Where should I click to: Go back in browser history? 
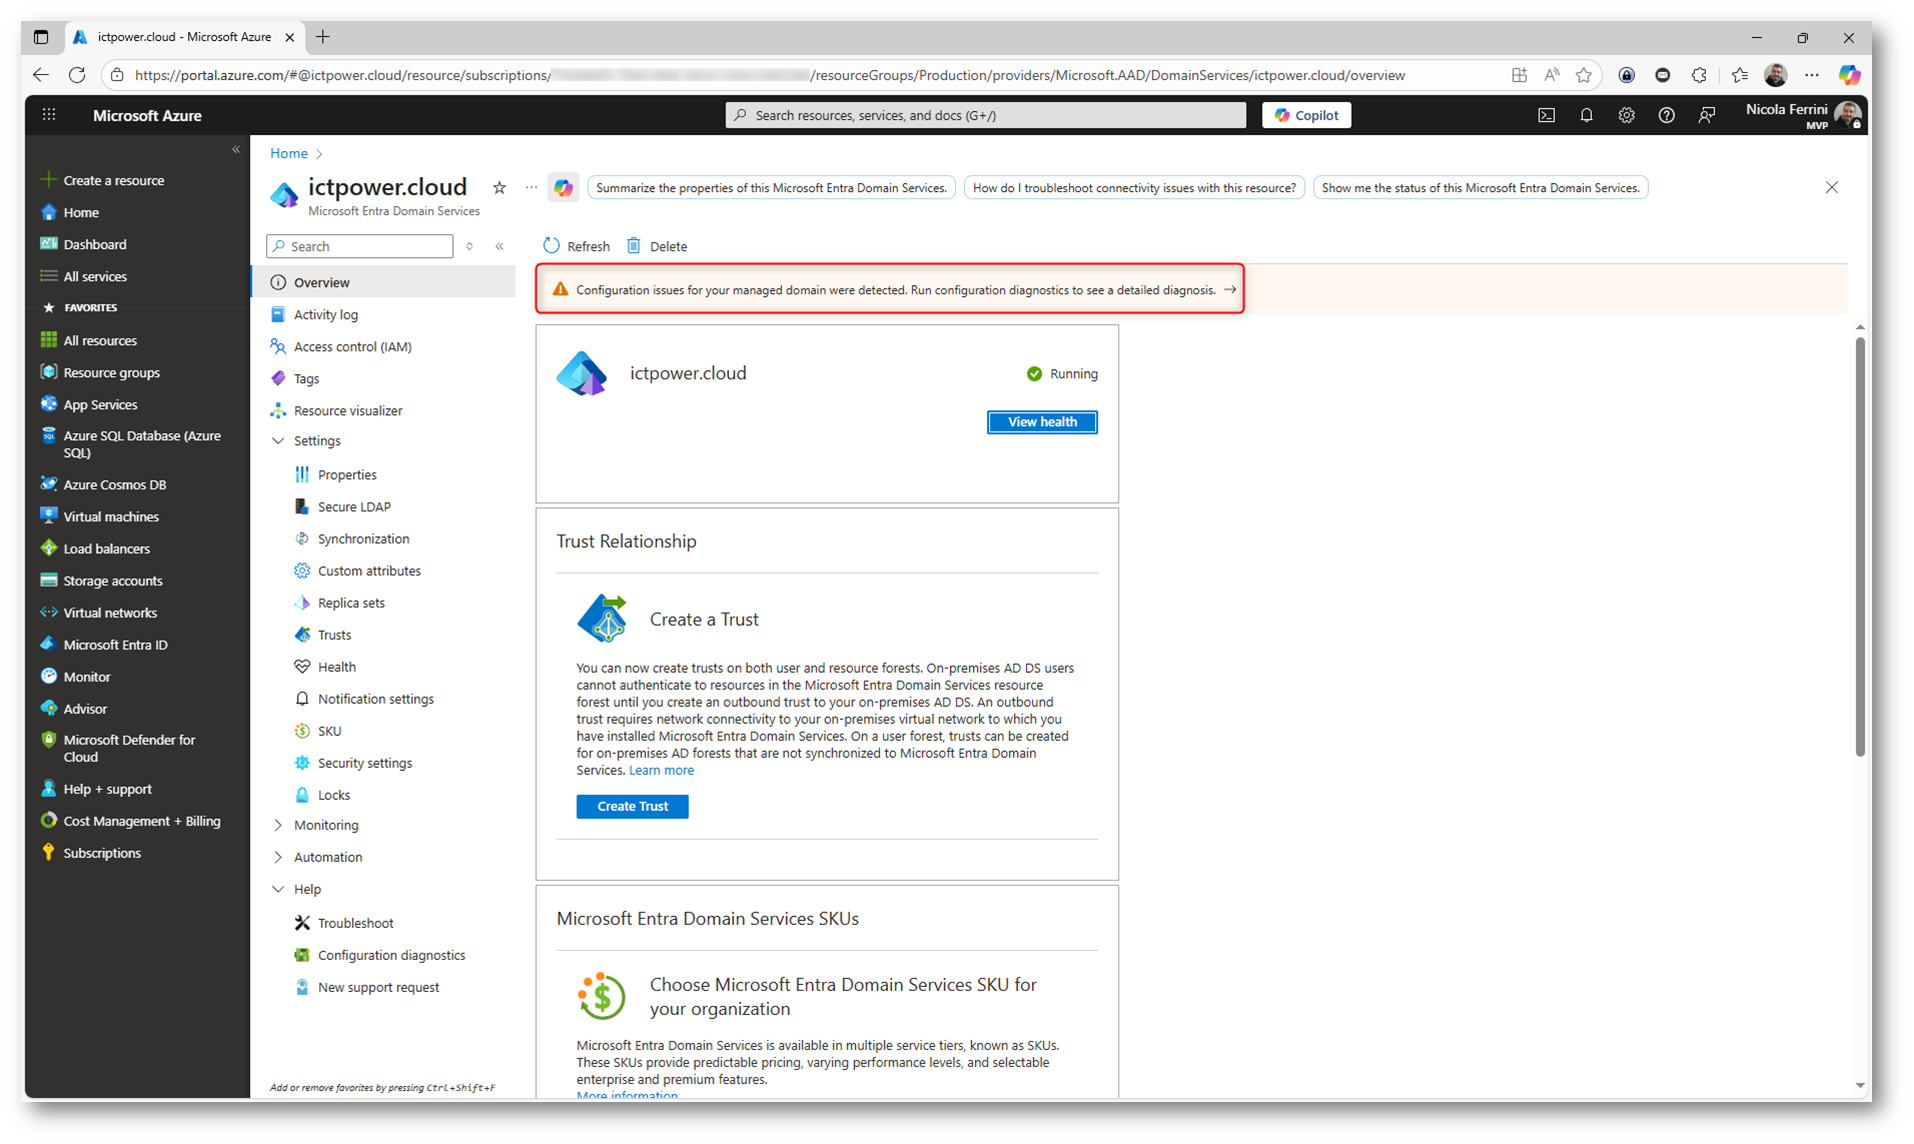pyautogui.click(x=40, y=75)
